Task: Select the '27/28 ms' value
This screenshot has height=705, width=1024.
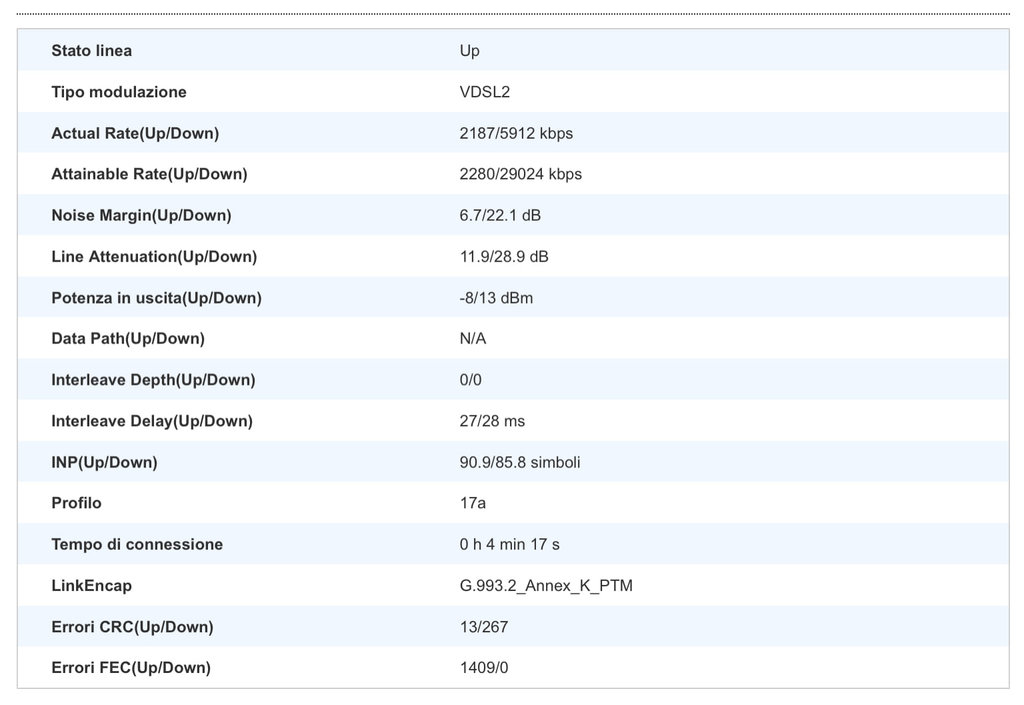Action: pyautogui.click(x=492, y=421)
